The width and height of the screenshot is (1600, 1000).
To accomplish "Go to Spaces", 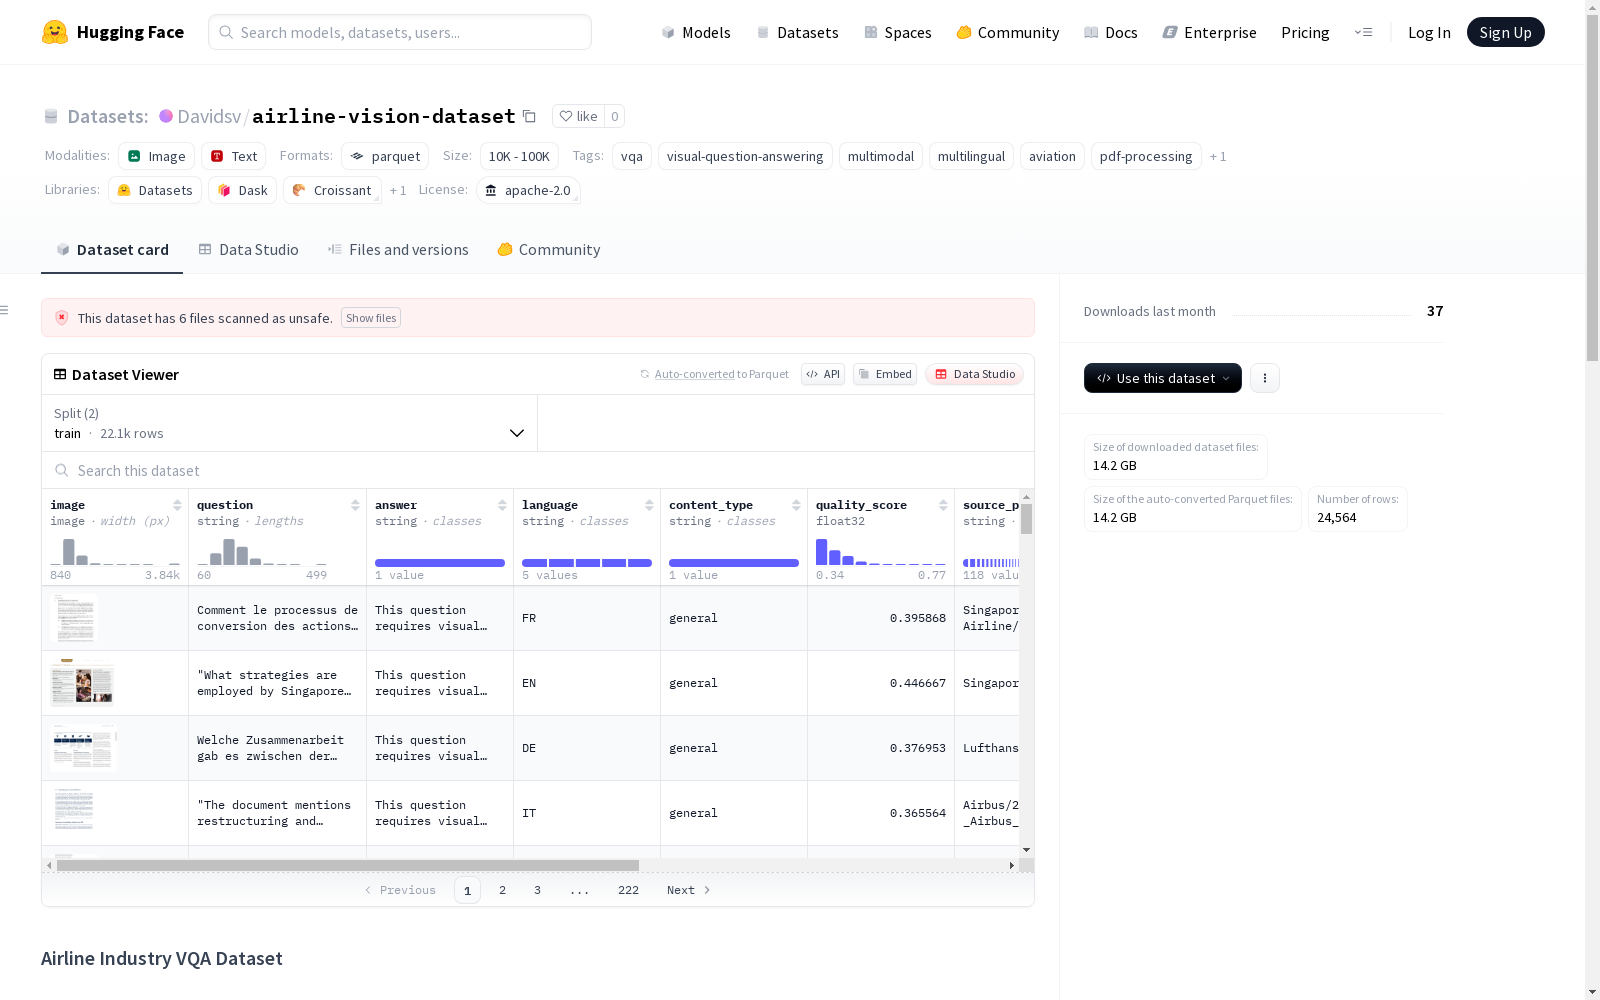I will (898, 32).
